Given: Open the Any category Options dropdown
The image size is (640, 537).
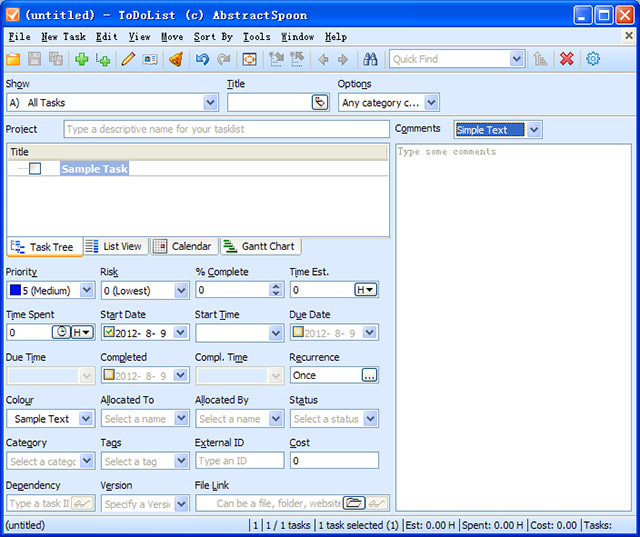Looking at the screenshot, I should [x=431, y=102].
